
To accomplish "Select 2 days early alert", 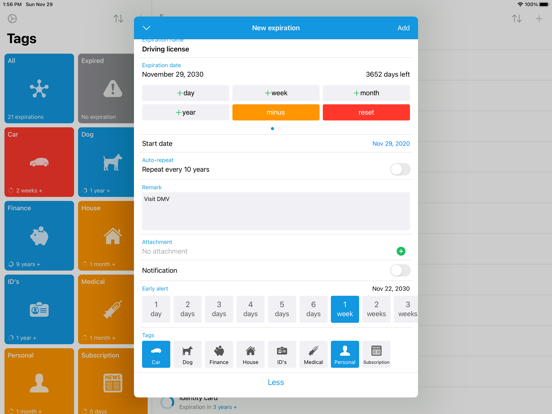I will click(187, 309).
